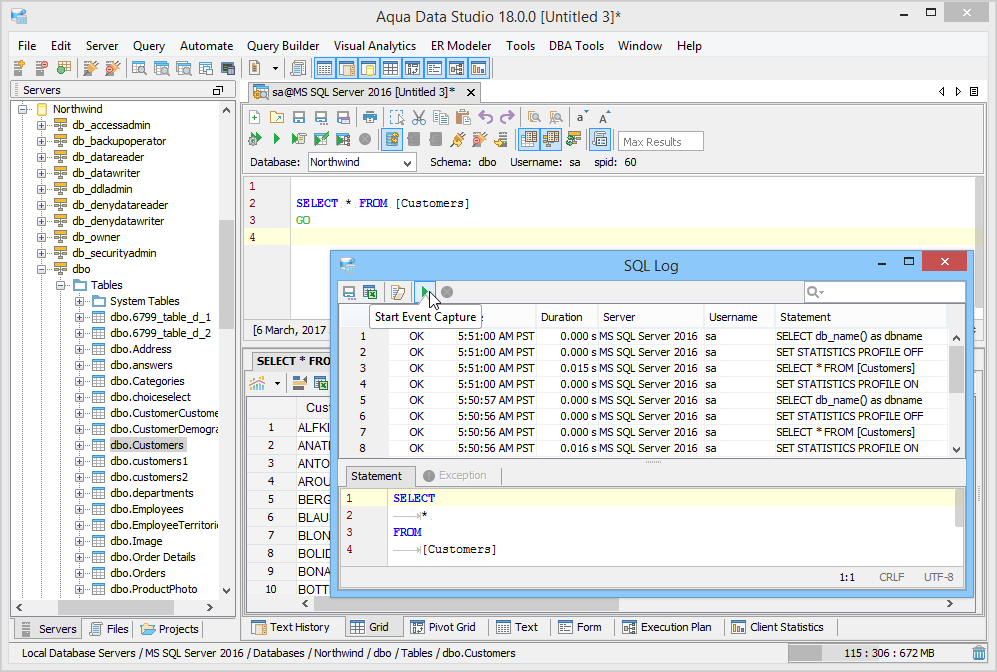997x672 pixels.
Task: Click the Start Event Capture play icon
Action: click(426, 292)
